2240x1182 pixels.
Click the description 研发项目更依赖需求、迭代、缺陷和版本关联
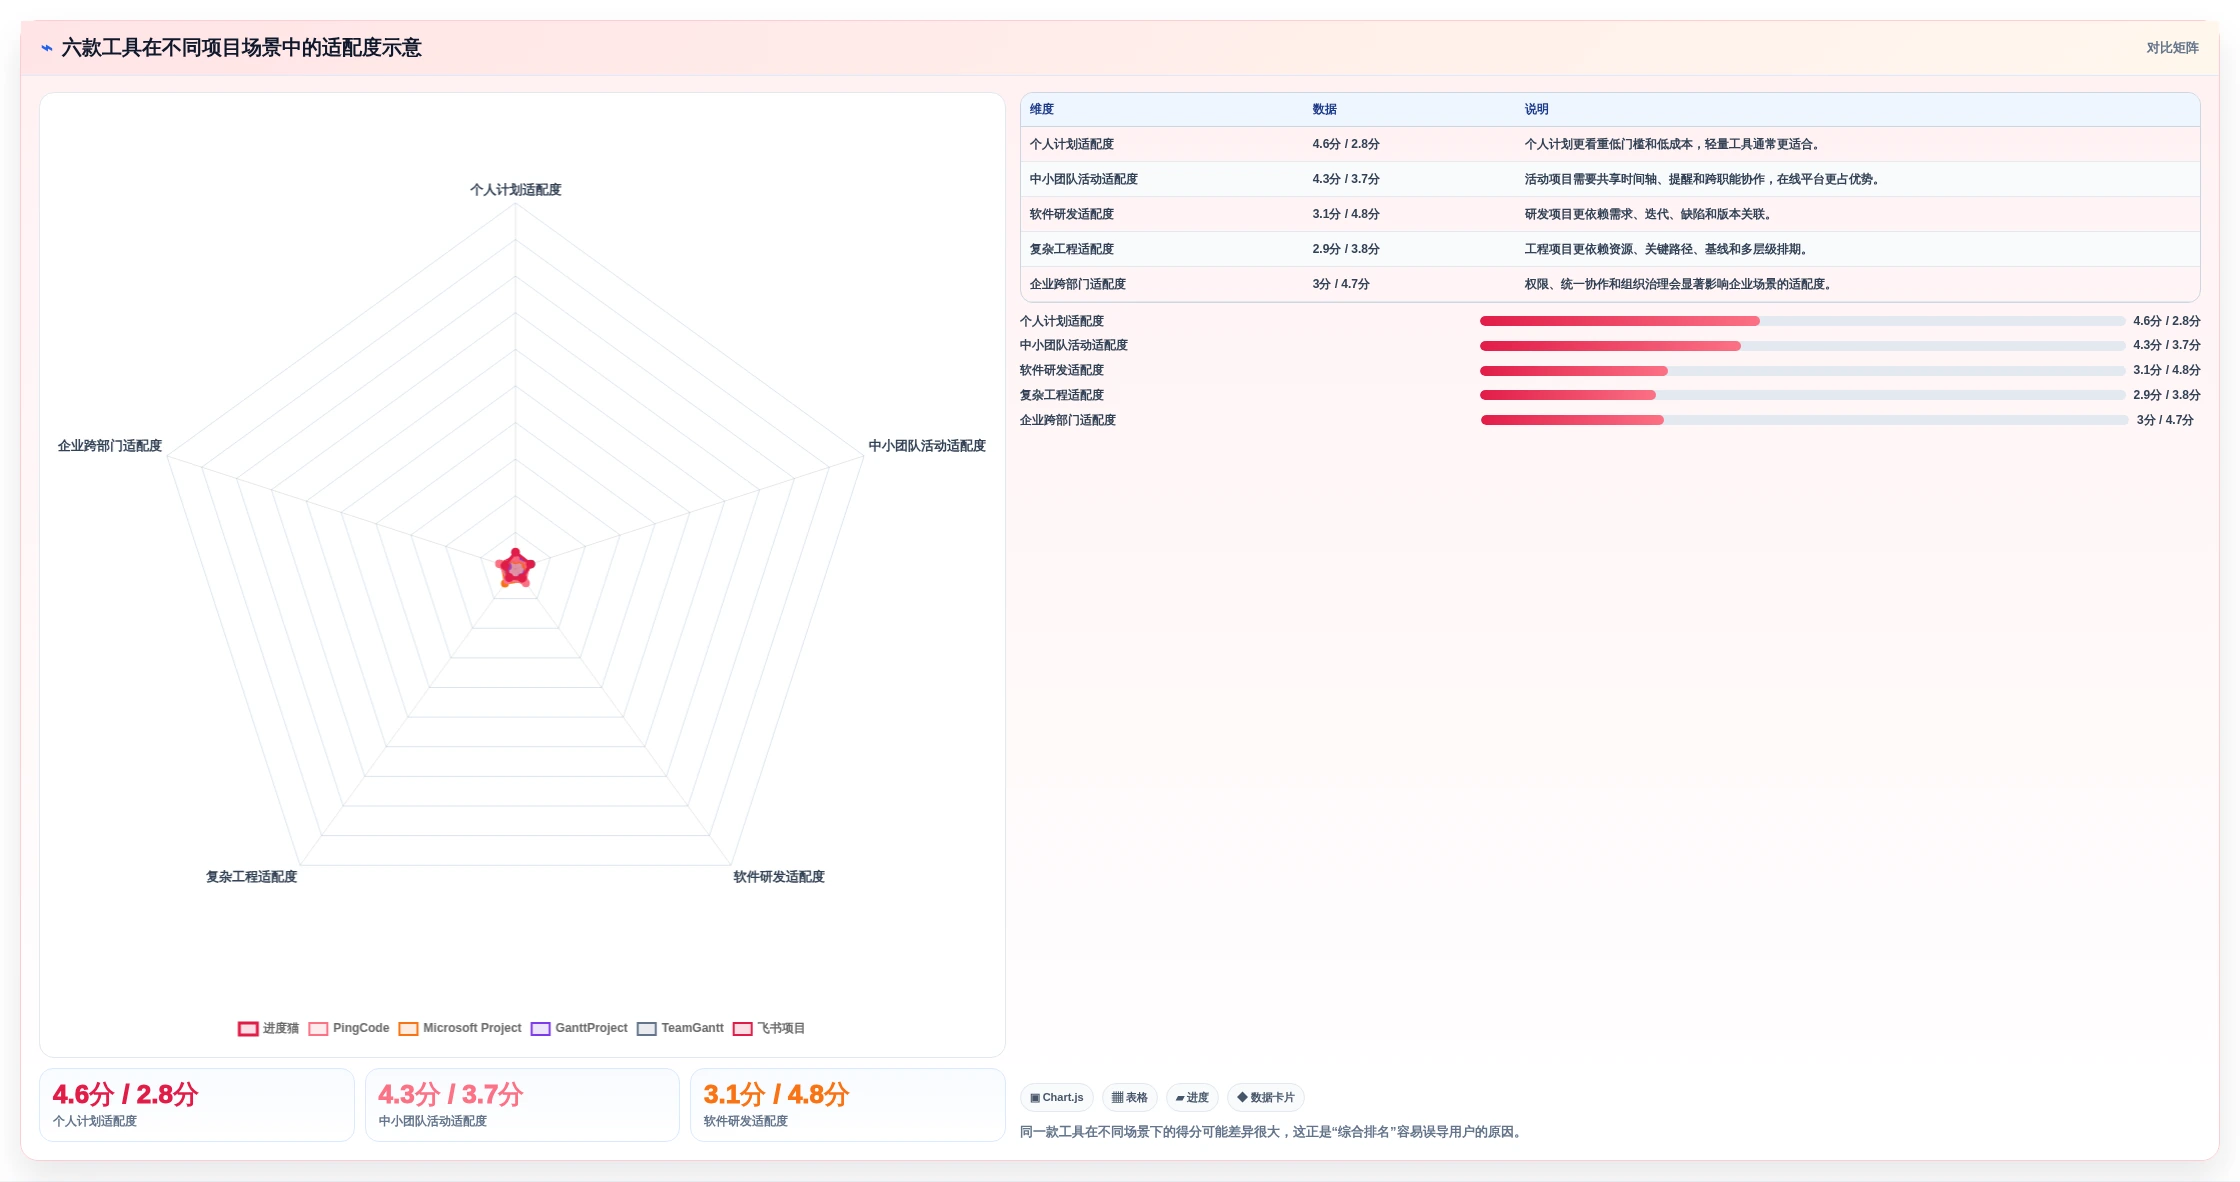[x=1650, y=214]
